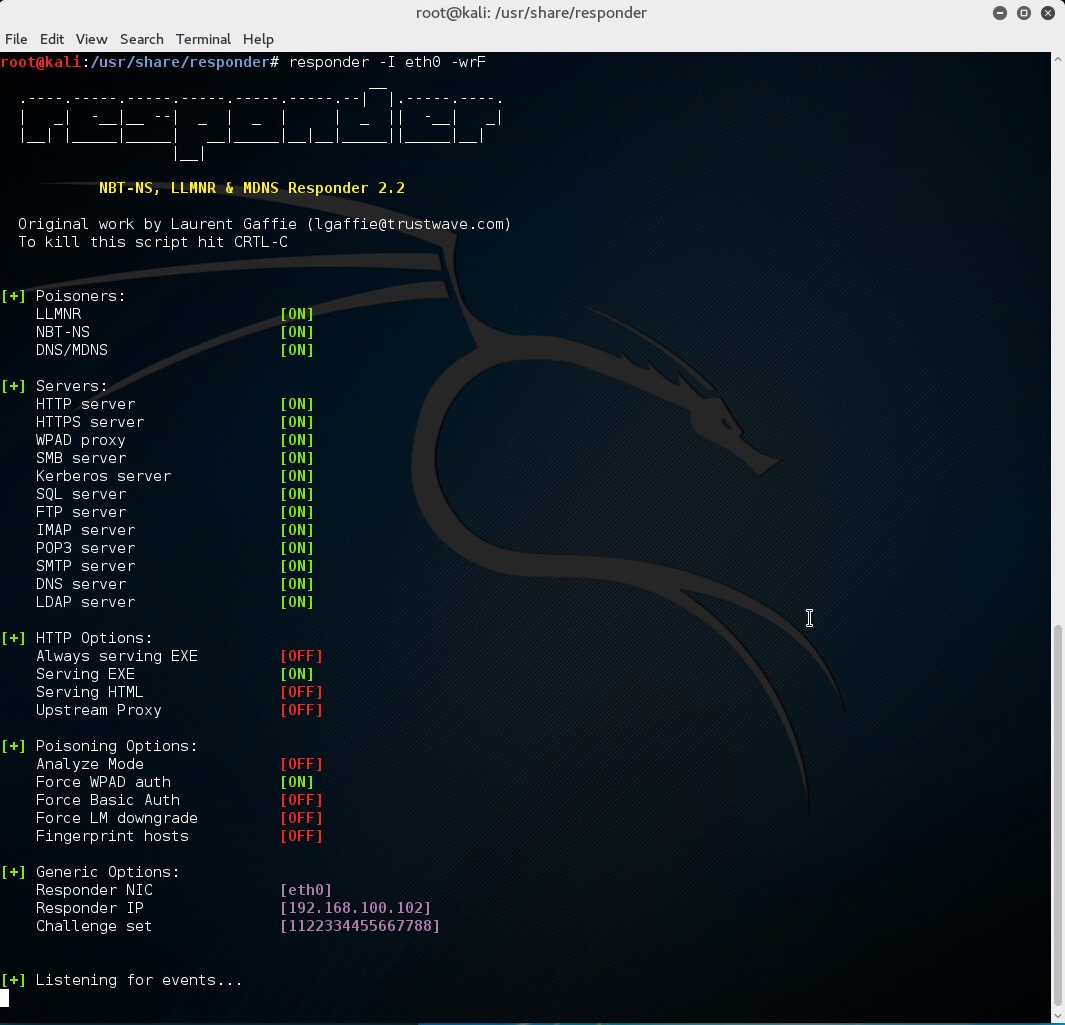Open the File menu

pos(16,39)
